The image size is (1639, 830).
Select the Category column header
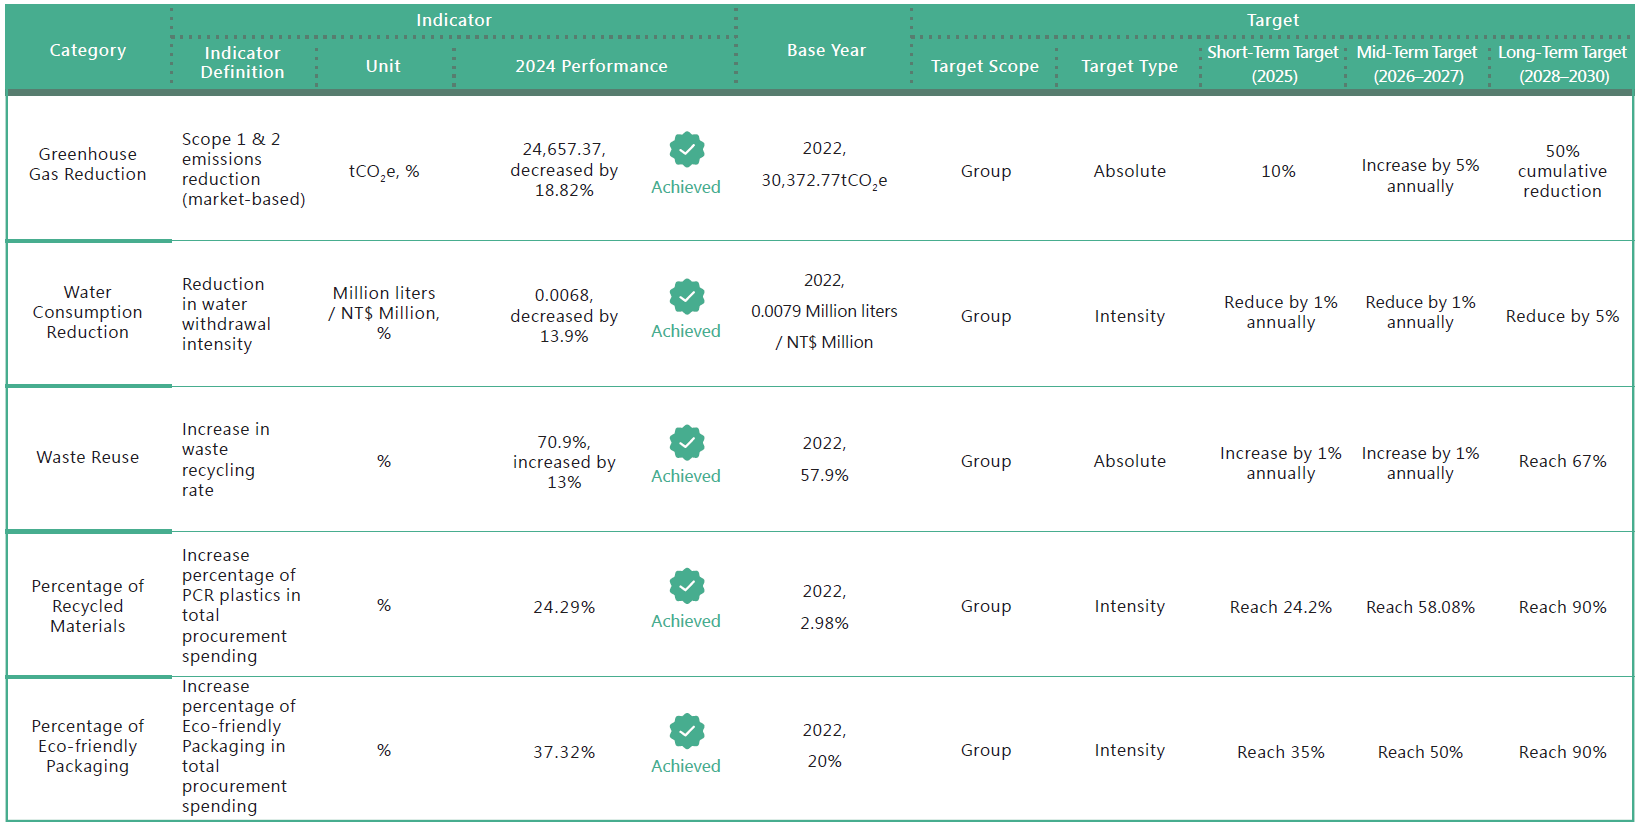pyautogui.click(x=88, y=50)
